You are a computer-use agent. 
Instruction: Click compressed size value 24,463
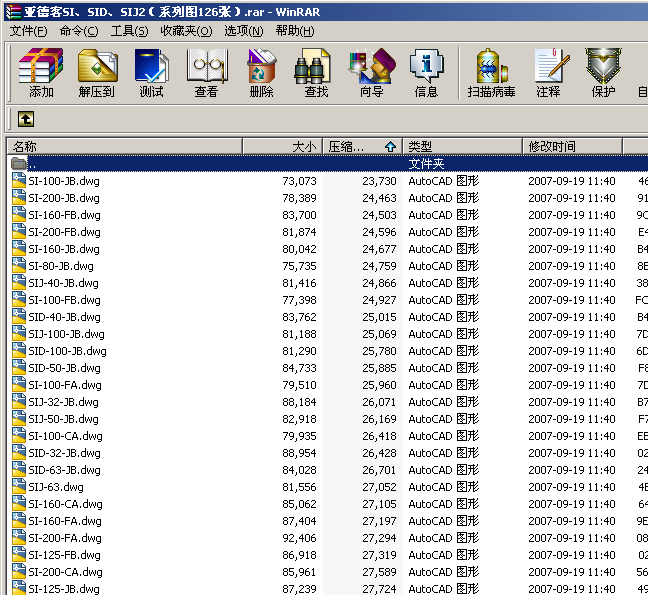(x=379, y=198)
